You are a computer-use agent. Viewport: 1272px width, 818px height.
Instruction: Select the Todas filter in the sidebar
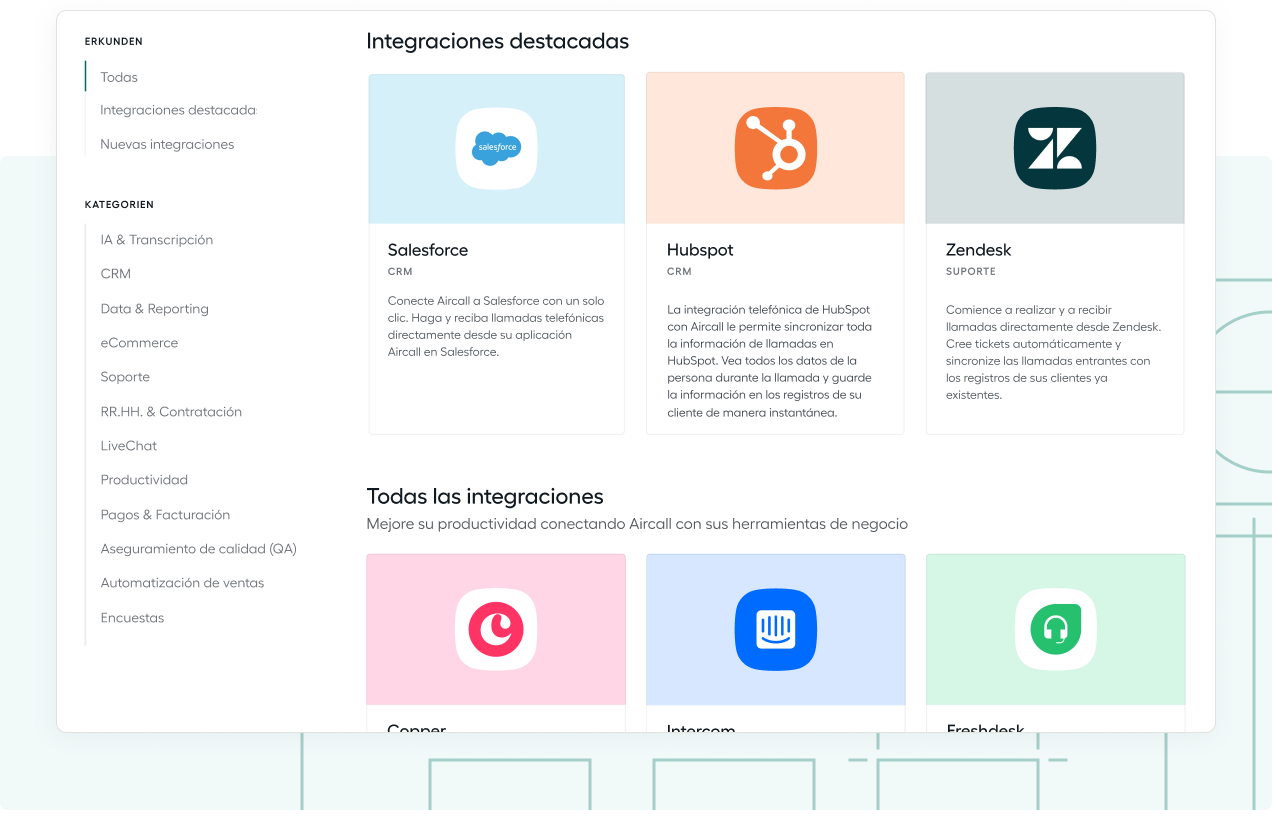point(119,77)
